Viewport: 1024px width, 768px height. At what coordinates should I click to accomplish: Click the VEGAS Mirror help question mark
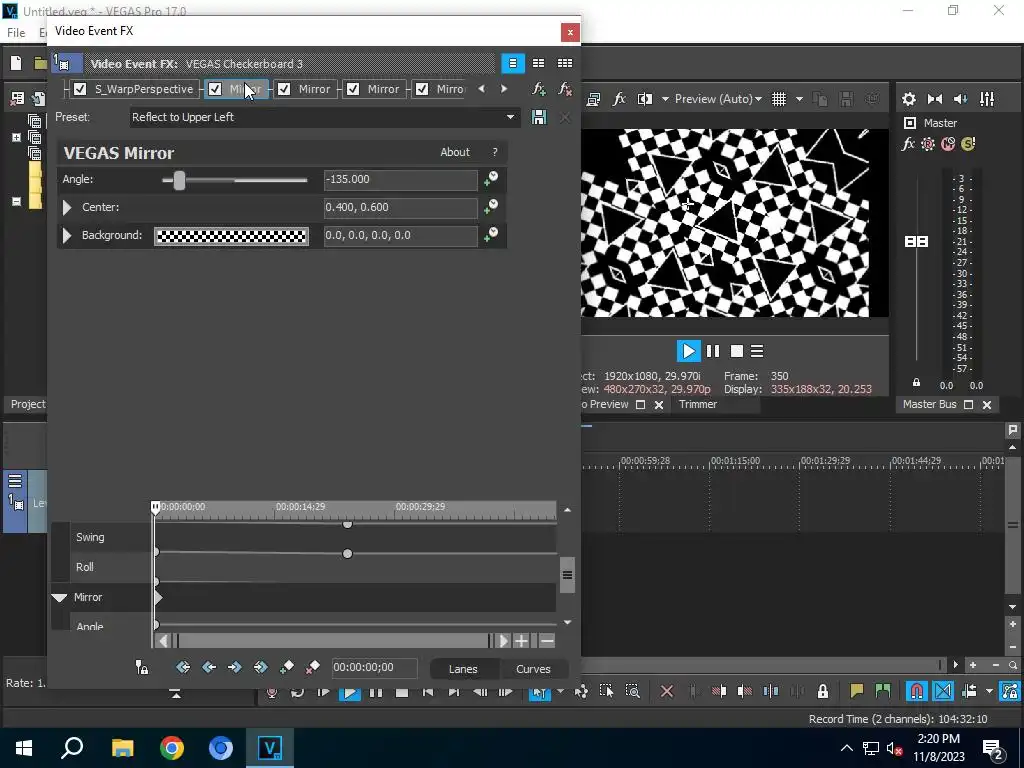pyautogui.click(x=495, y=152)
